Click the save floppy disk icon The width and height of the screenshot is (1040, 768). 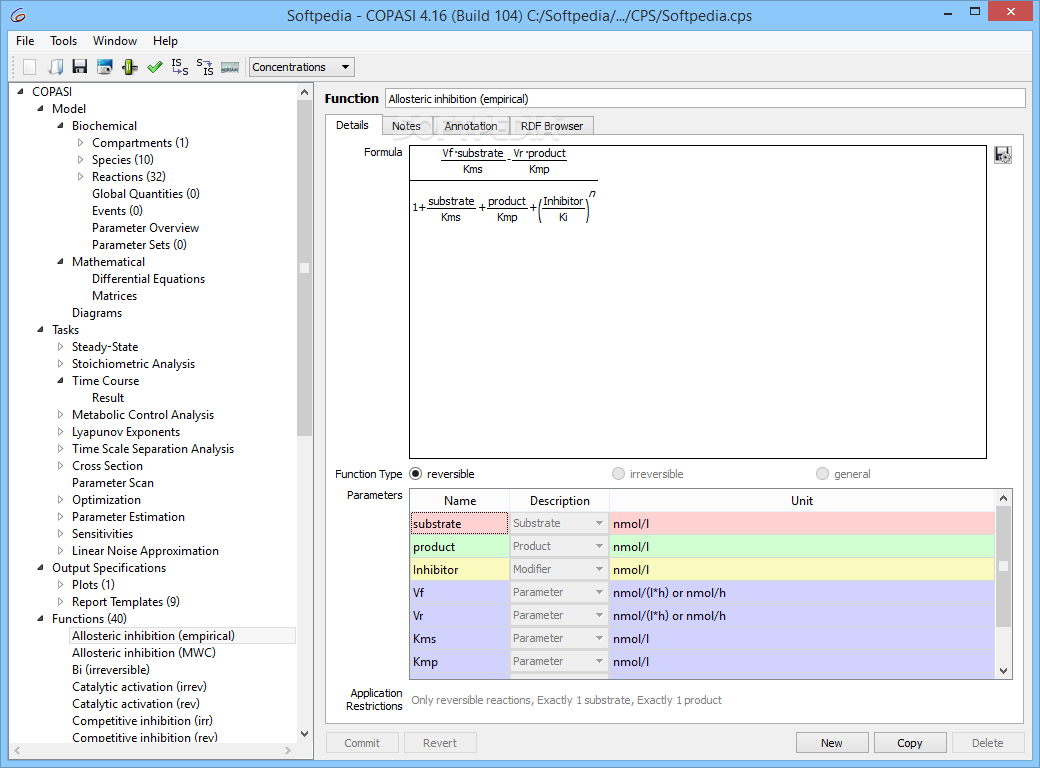(x=80, y=67)
